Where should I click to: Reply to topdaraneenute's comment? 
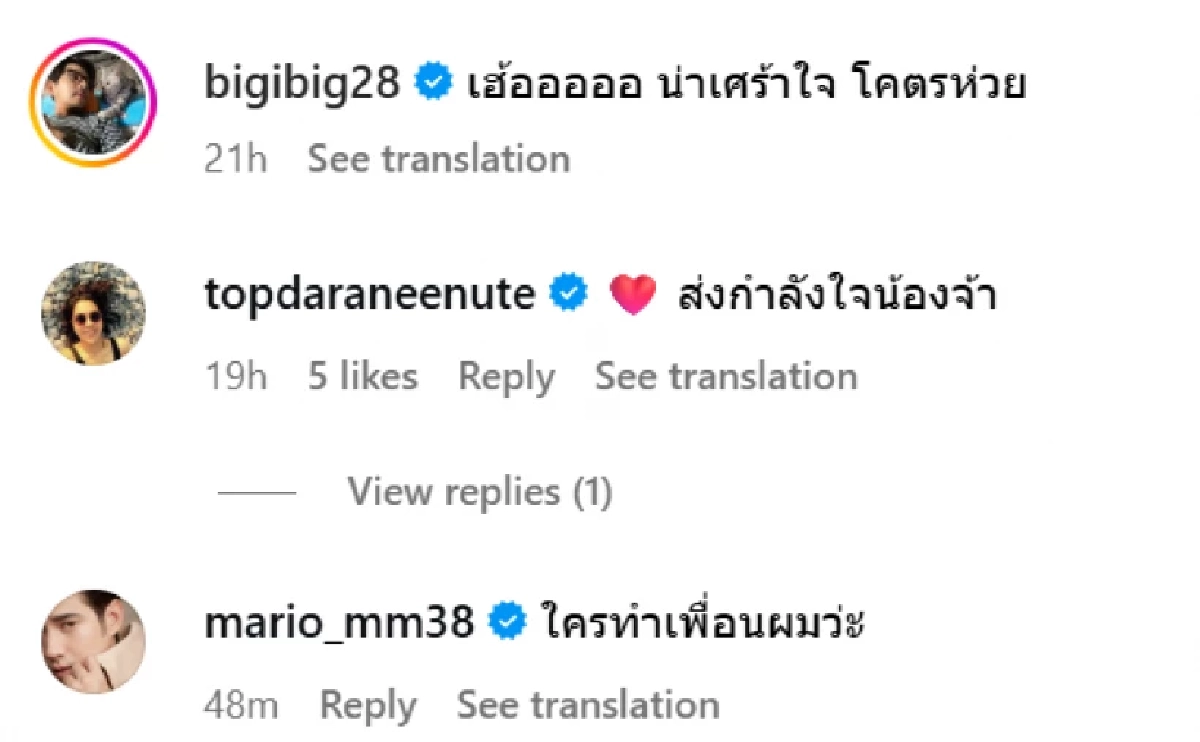point(506,377)
